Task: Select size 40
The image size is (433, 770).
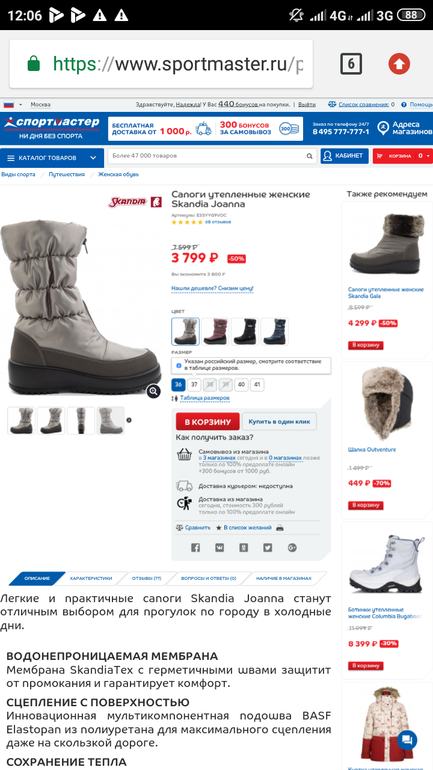Action: 241,385
